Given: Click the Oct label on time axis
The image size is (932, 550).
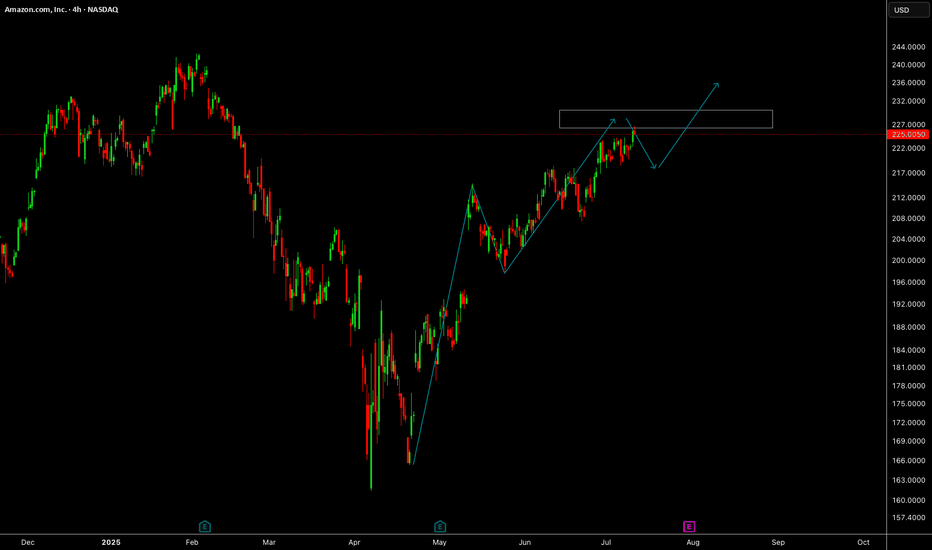Looking at the screenshot, I should coord(864,542).
